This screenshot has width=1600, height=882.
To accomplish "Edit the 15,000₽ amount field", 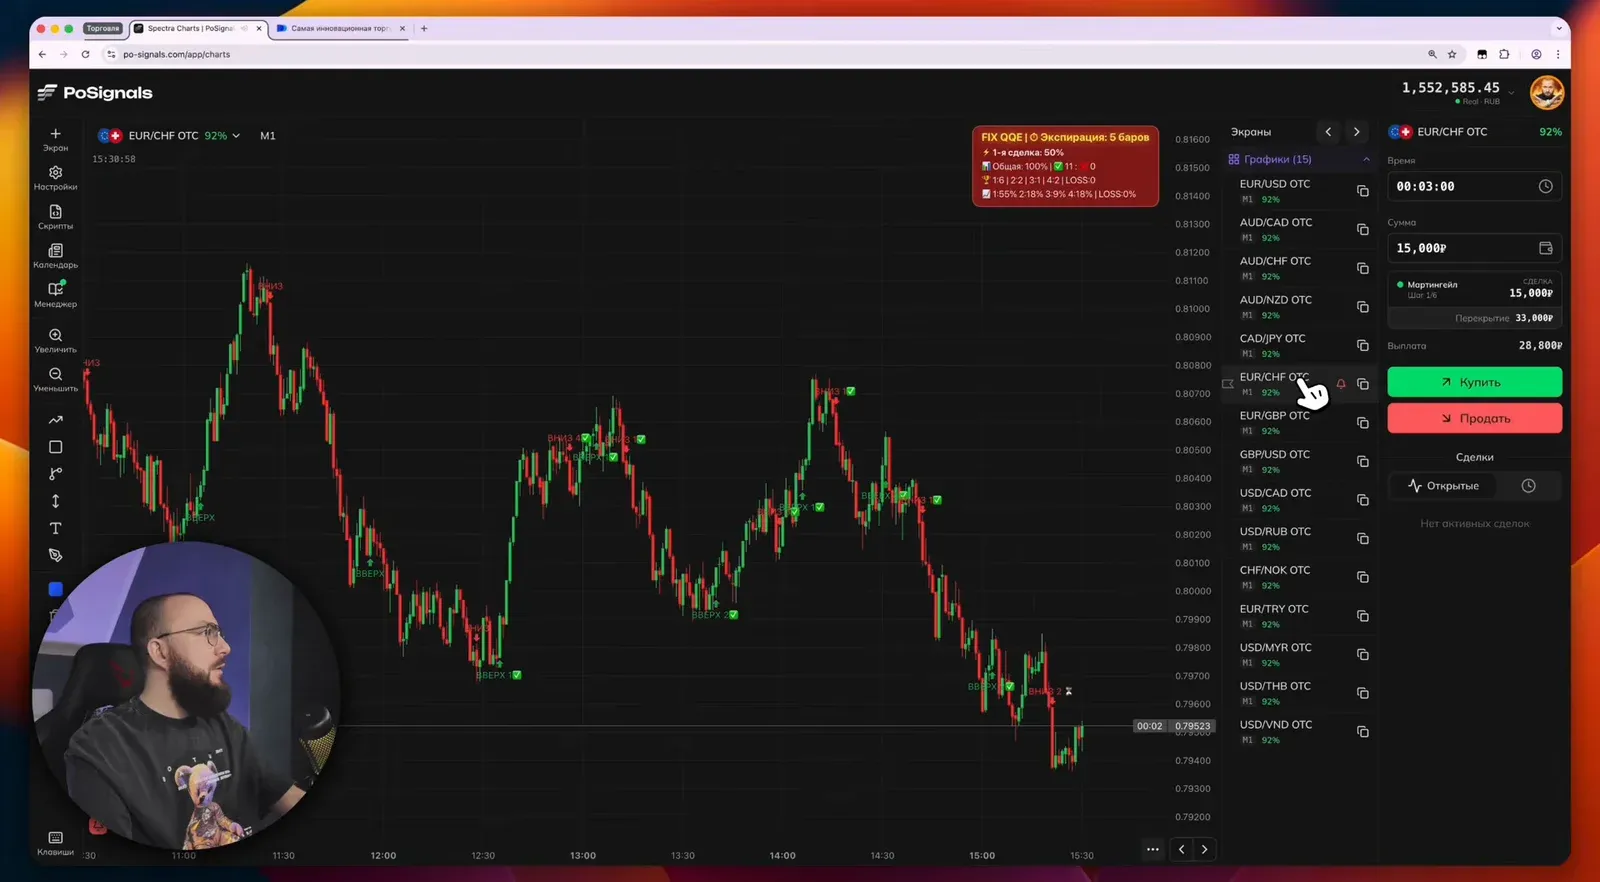I will point(1474,248).
